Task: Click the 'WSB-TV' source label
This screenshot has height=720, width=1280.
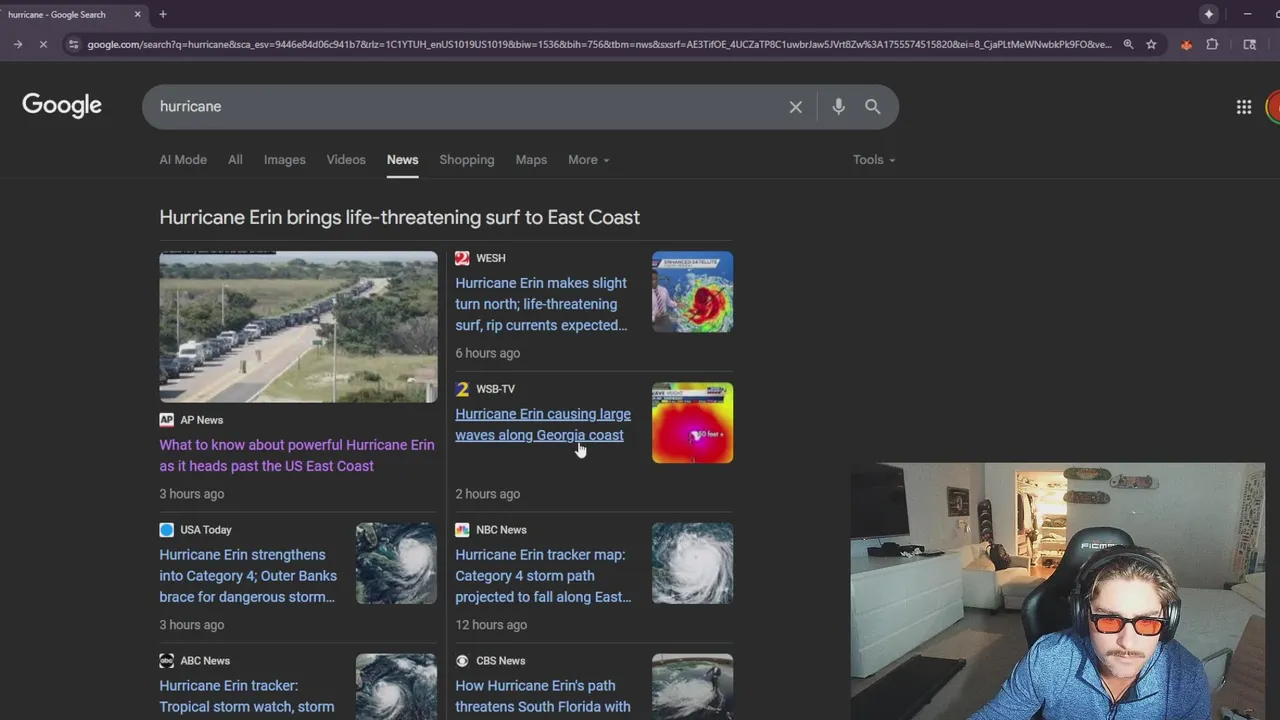Action: click(495, 389)
